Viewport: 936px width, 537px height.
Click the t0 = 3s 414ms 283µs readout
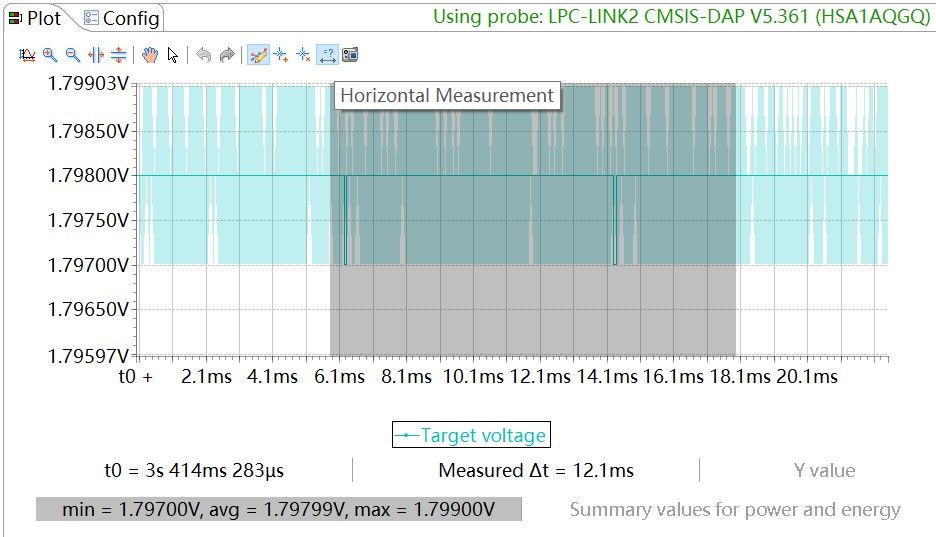click(x=194, y=470)
